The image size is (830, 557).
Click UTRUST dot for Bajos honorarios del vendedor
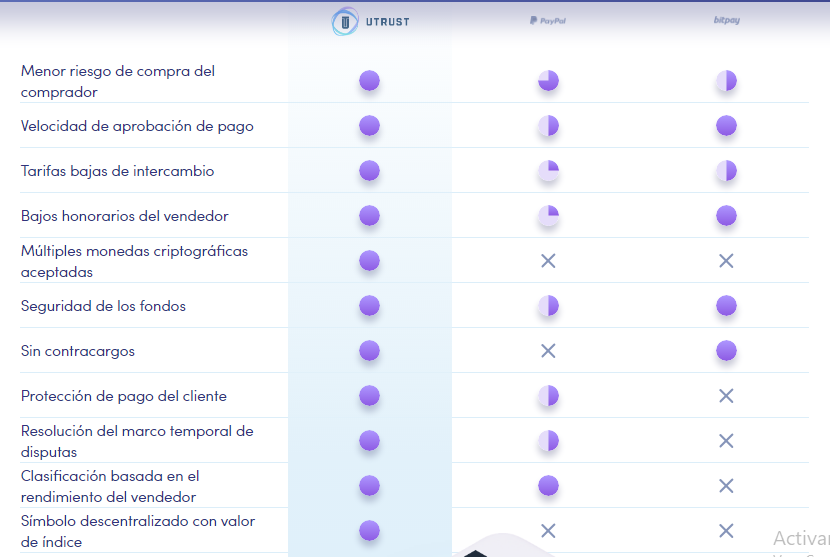point(369,215)
